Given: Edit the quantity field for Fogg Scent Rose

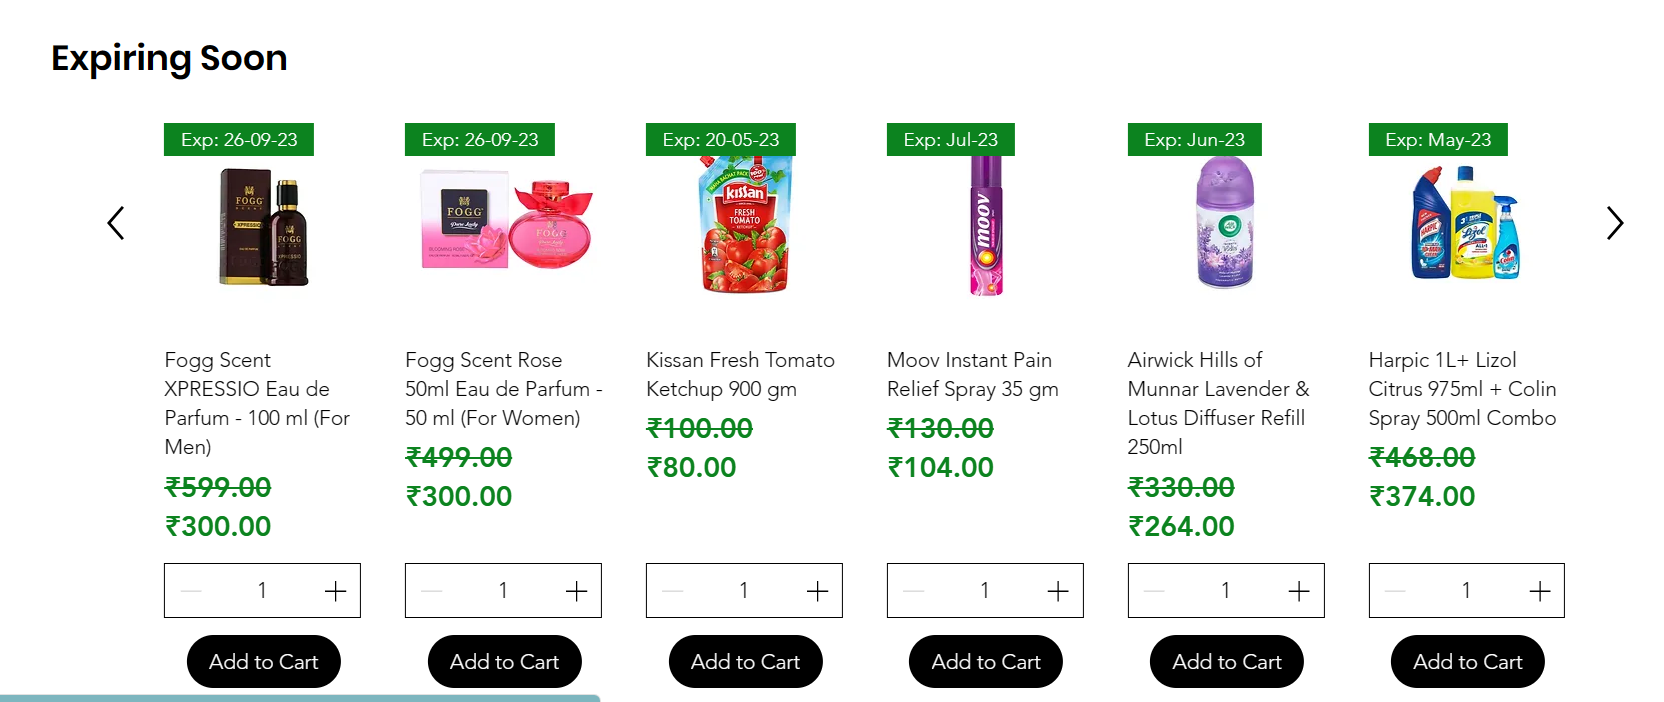Looking at the screenshot, I should tap(503, 591).
